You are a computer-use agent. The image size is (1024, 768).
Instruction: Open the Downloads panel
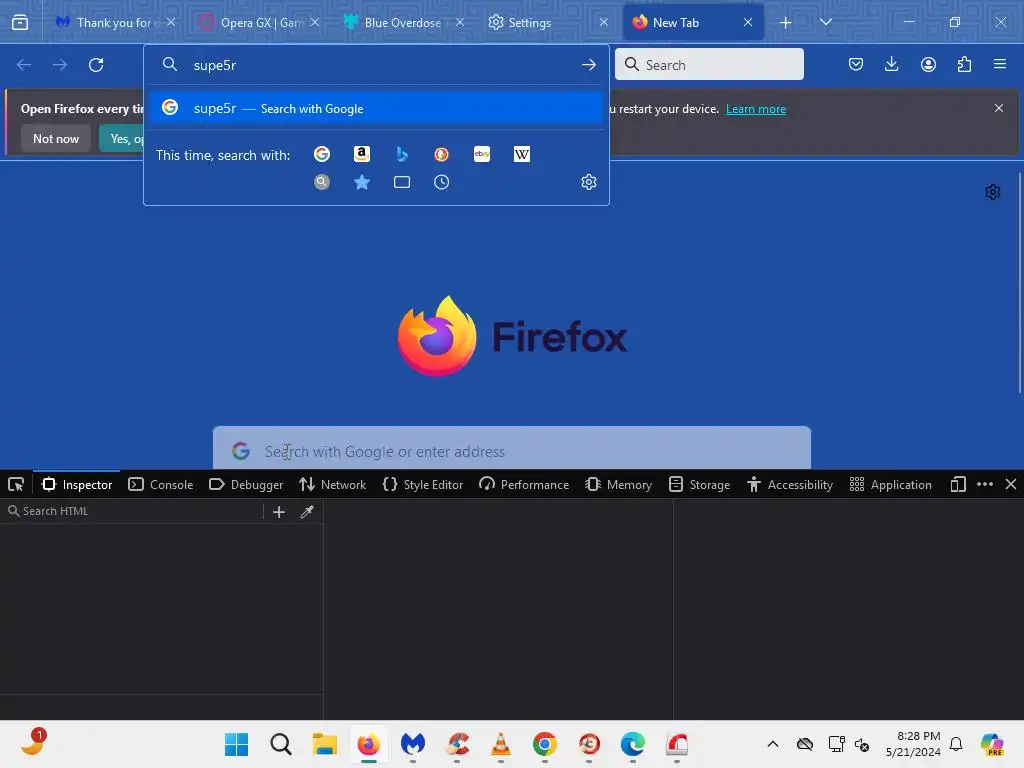[x=891, y=64]
